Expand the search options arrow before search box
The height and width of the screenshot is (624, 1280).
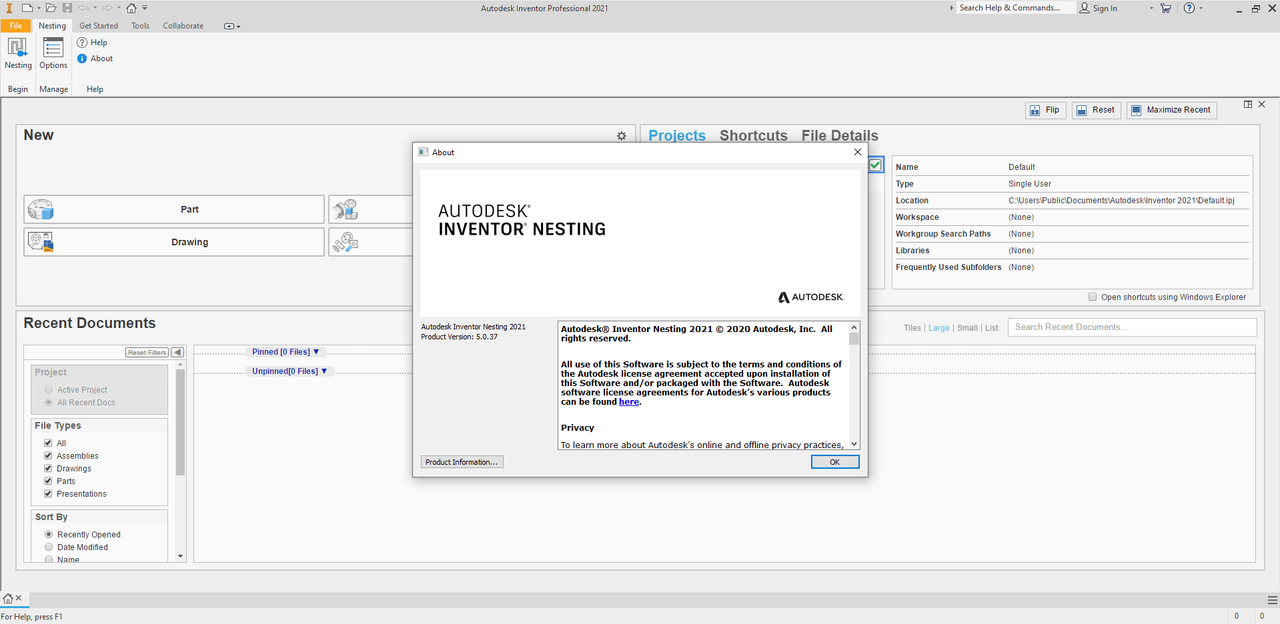tap(952, 8)
